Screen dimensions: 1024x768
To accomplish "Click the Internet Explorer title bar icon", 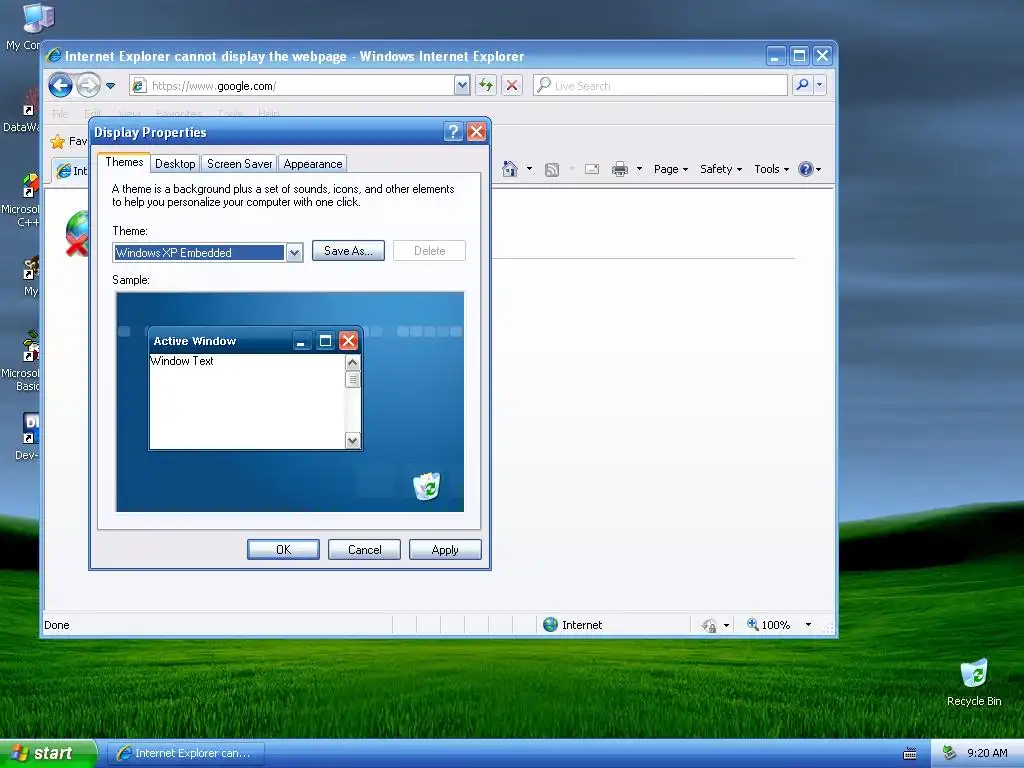I will (54, 56).
